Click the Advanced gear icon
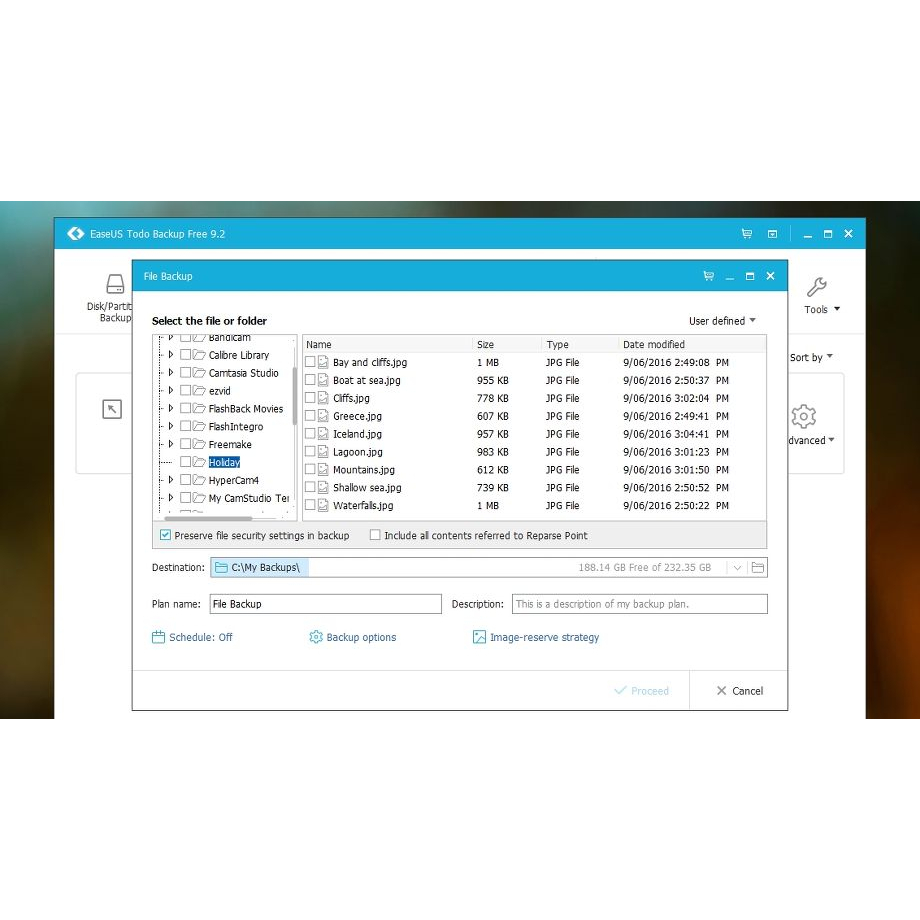Image resolution: width=920 pixels, height=920 pixels. tap(803, 416)
